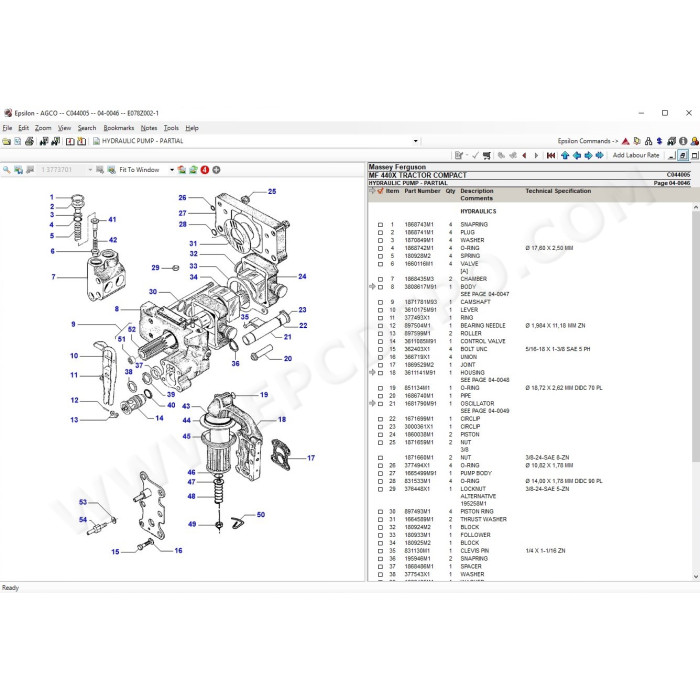This screenshot has width=700, height=700.
Task: Click the Add Labour Rate button
Action: point(636,155)
